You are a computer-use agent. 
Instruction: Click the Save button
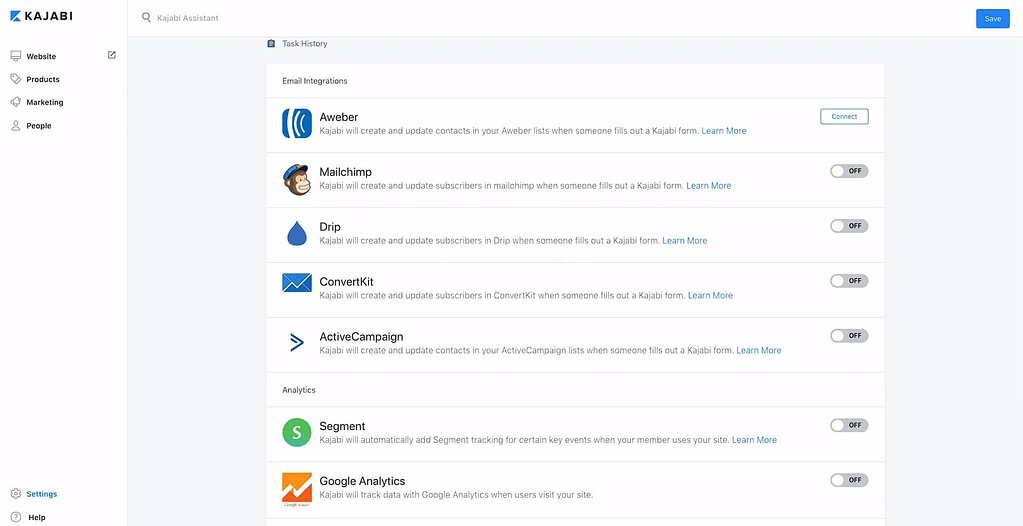coord(992,18)
